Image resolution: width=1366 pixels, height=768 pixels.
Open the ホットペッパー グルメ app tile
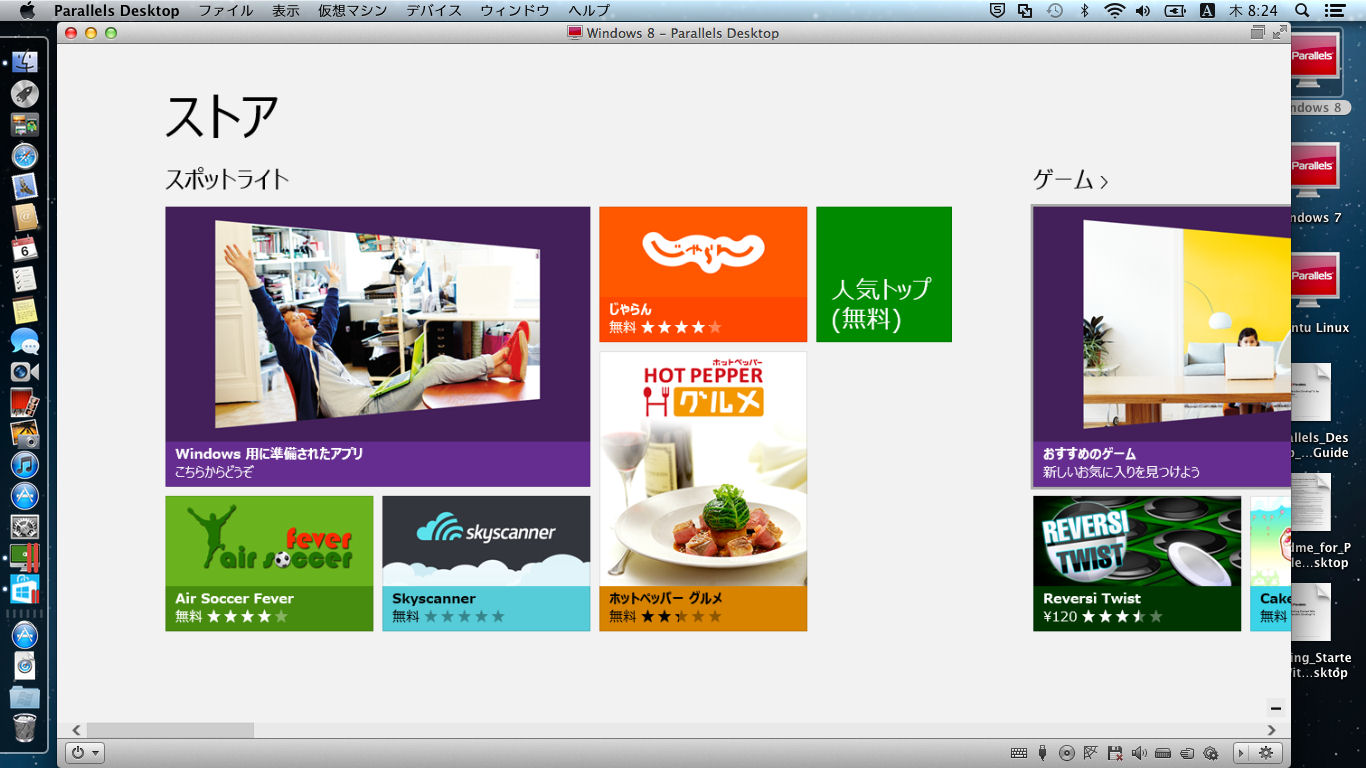703,491
